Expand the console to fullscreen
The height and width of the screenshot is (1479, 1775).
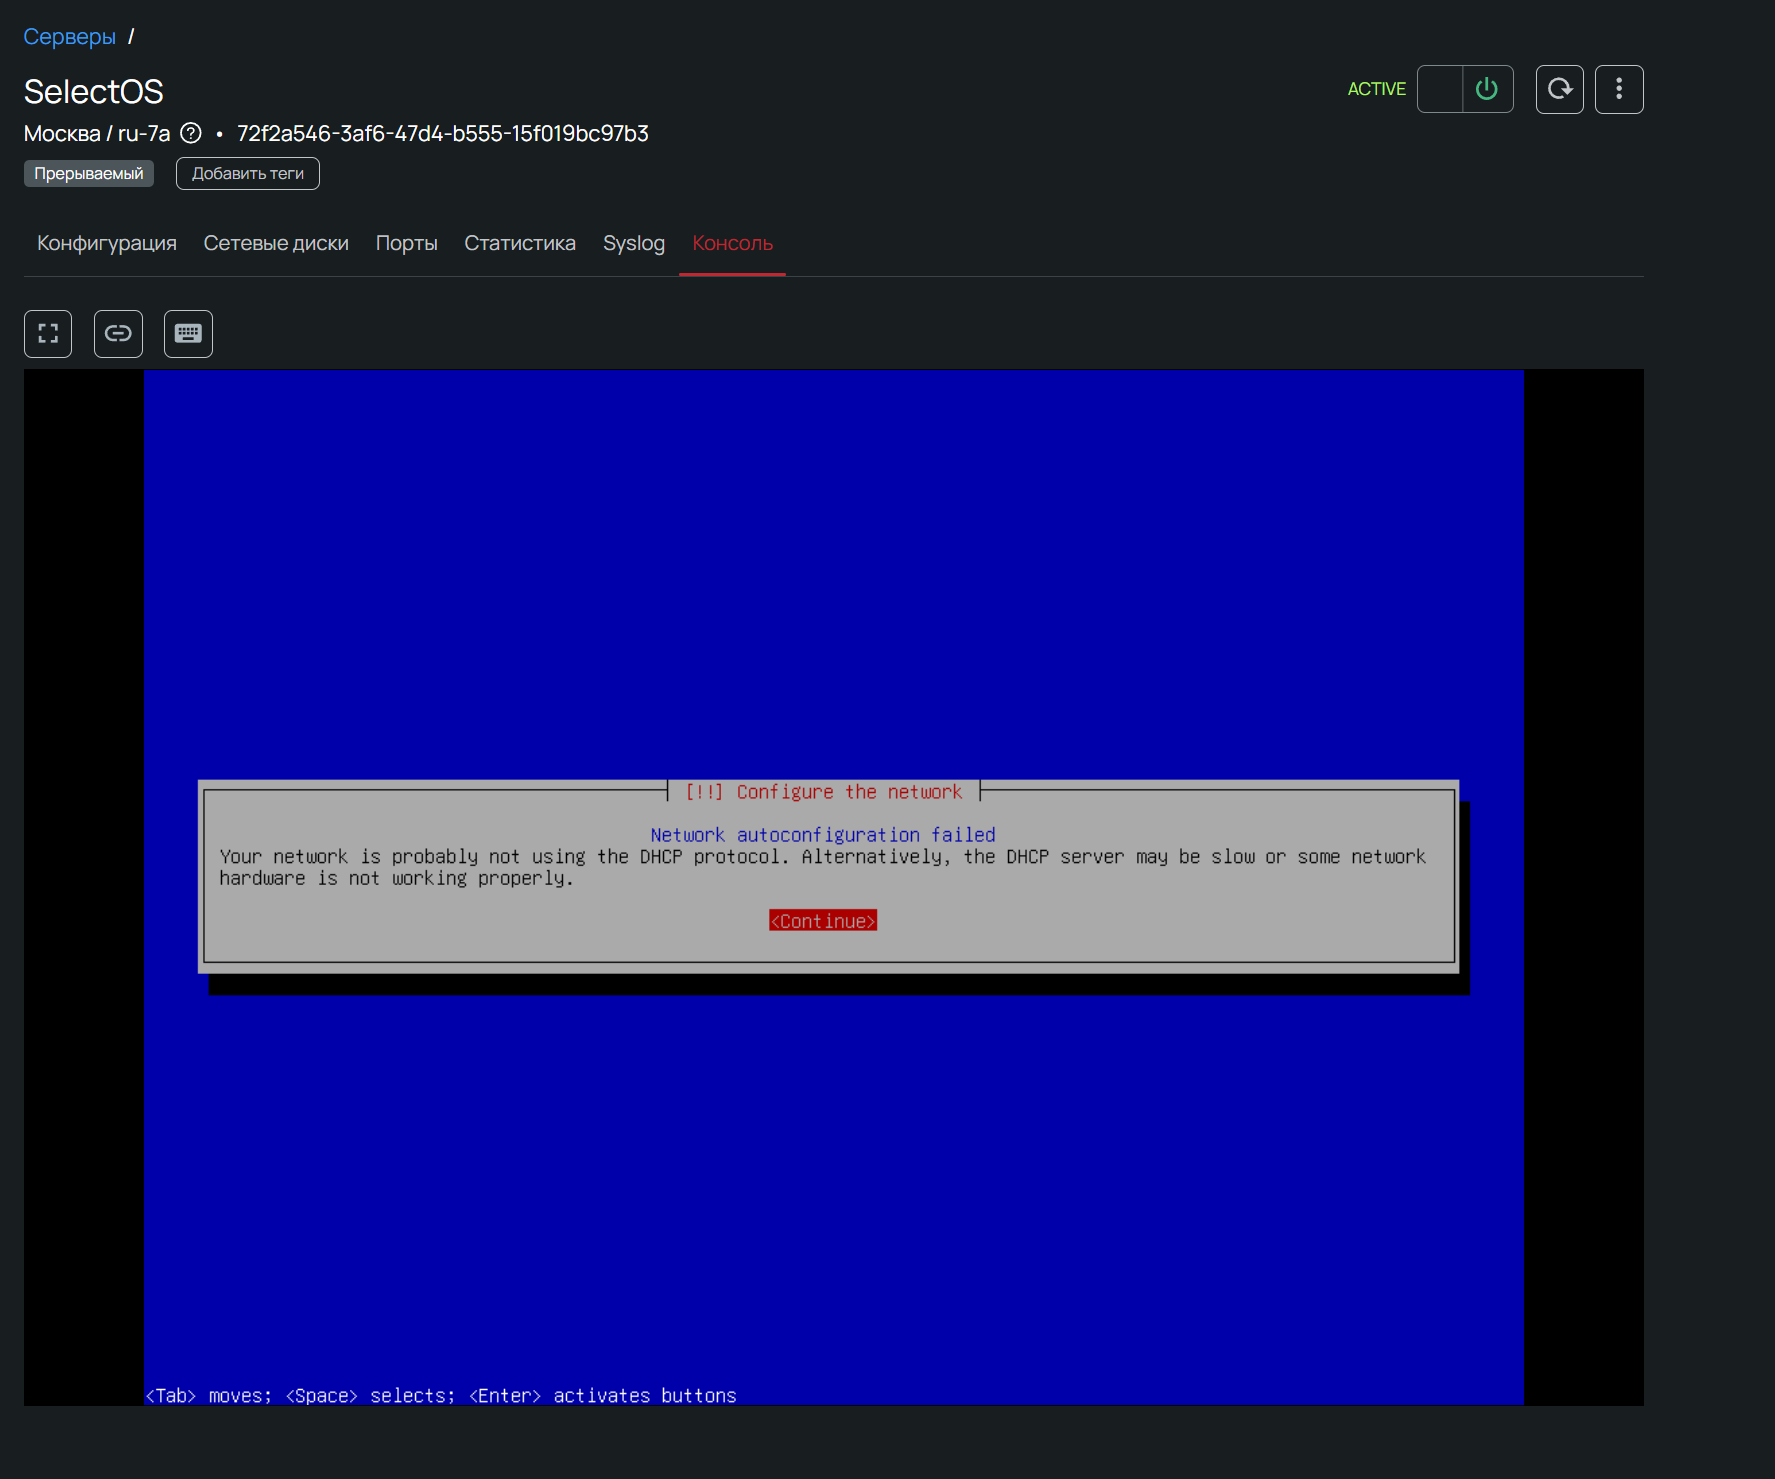(x=48, y=334)
